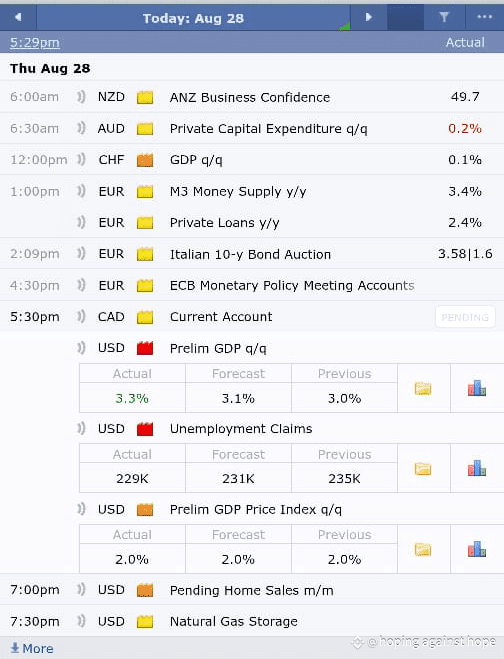This screenshot has height=659, width=504.
Task: Go to previous day arrow
Action: (x=18, y=17)
